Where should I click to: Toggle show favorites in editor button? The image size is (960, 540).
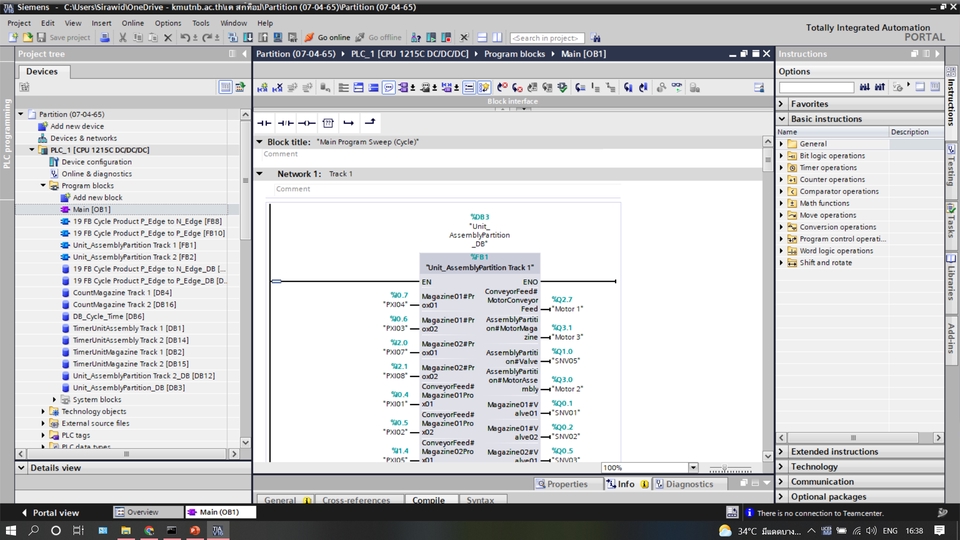[484, 88]
